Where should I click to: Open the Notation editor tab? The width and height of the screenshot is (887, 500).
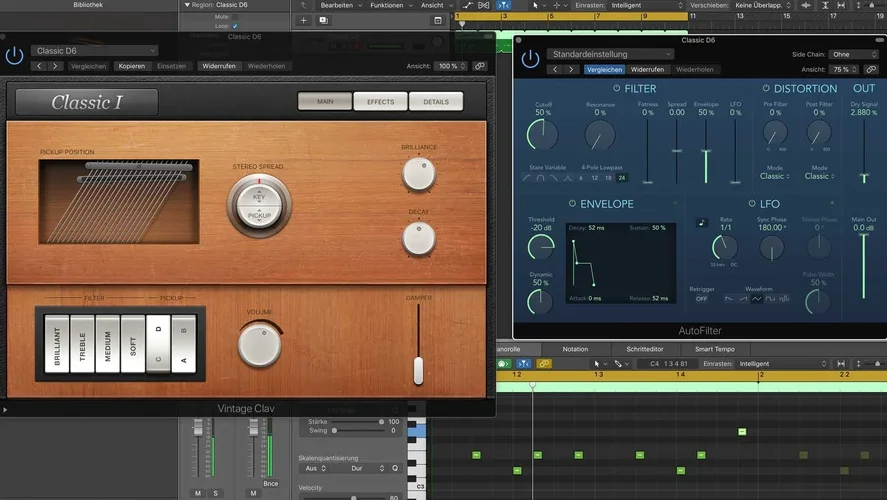[x=574, y=349]
